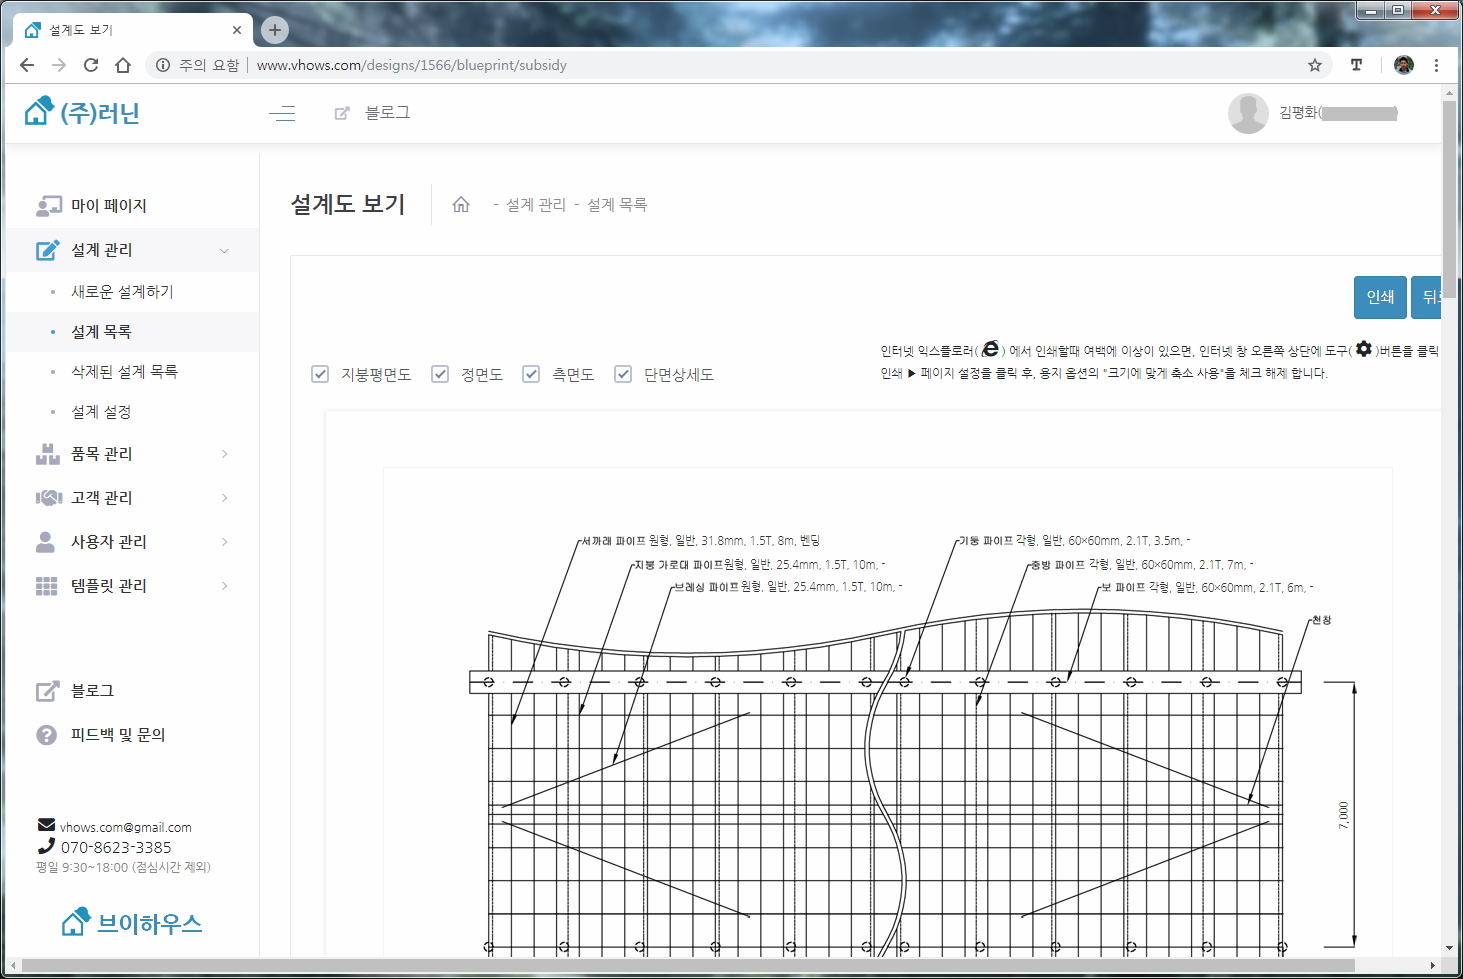The height and width of the screenshot is (979, 1463).
Task: Click the home icon in breadcrumb
Action: point(461,204)
